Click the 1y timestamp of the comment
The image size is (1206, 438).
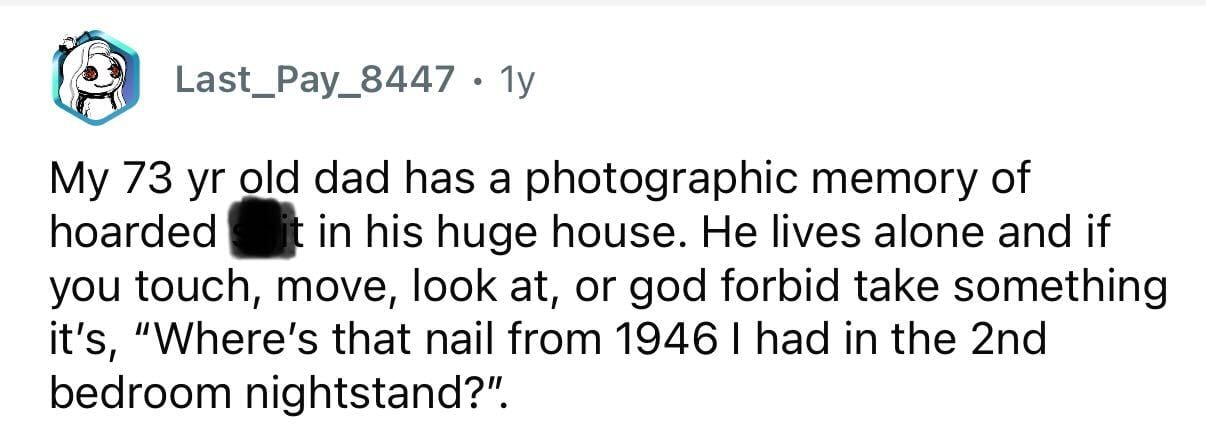(x=515, y=79)
